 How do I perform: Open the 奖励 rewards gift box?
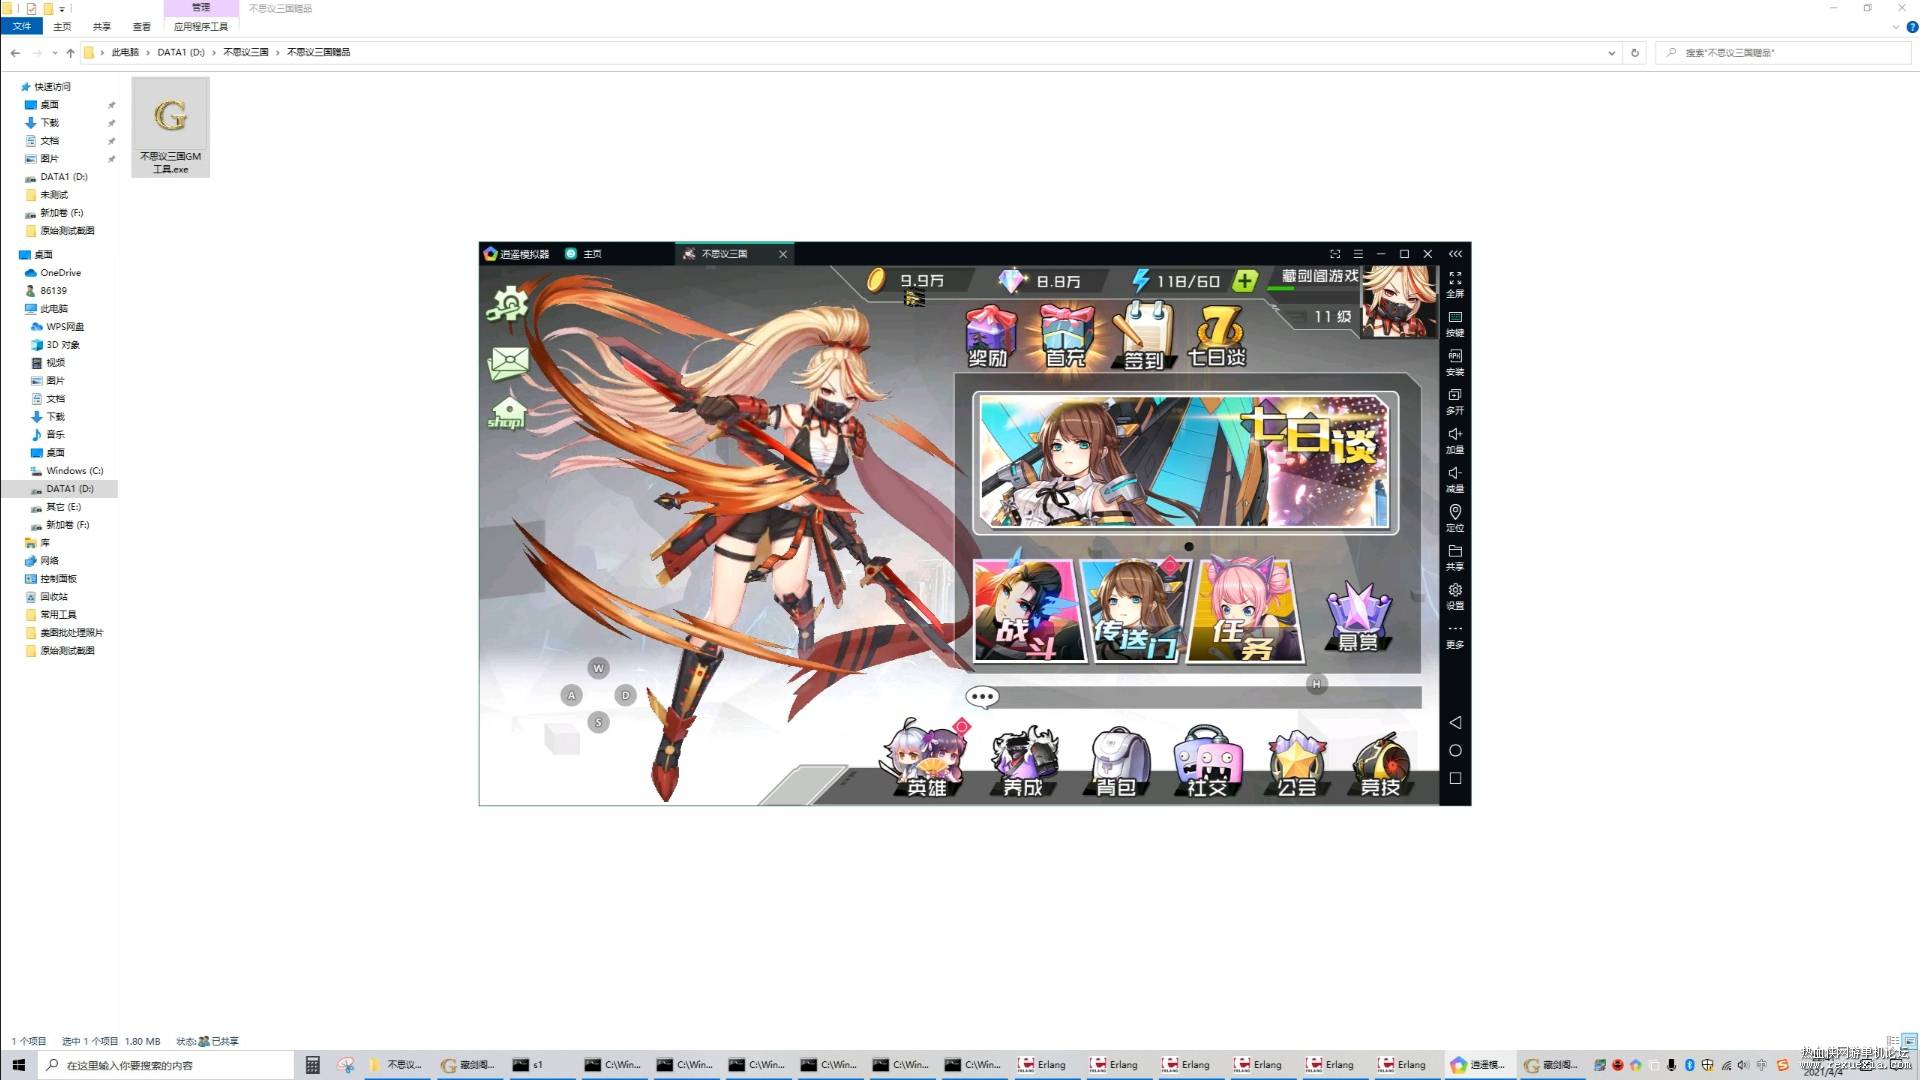click(x=989, y=336)
